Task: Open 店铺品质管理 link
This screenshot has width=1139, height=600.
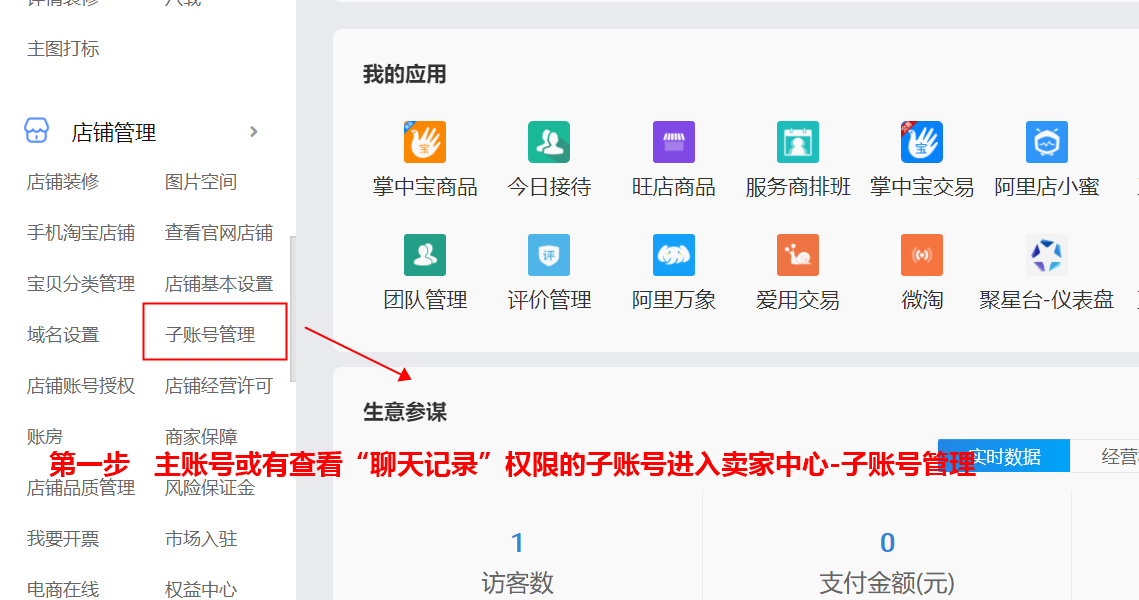Action: click(x=81, y=487)
